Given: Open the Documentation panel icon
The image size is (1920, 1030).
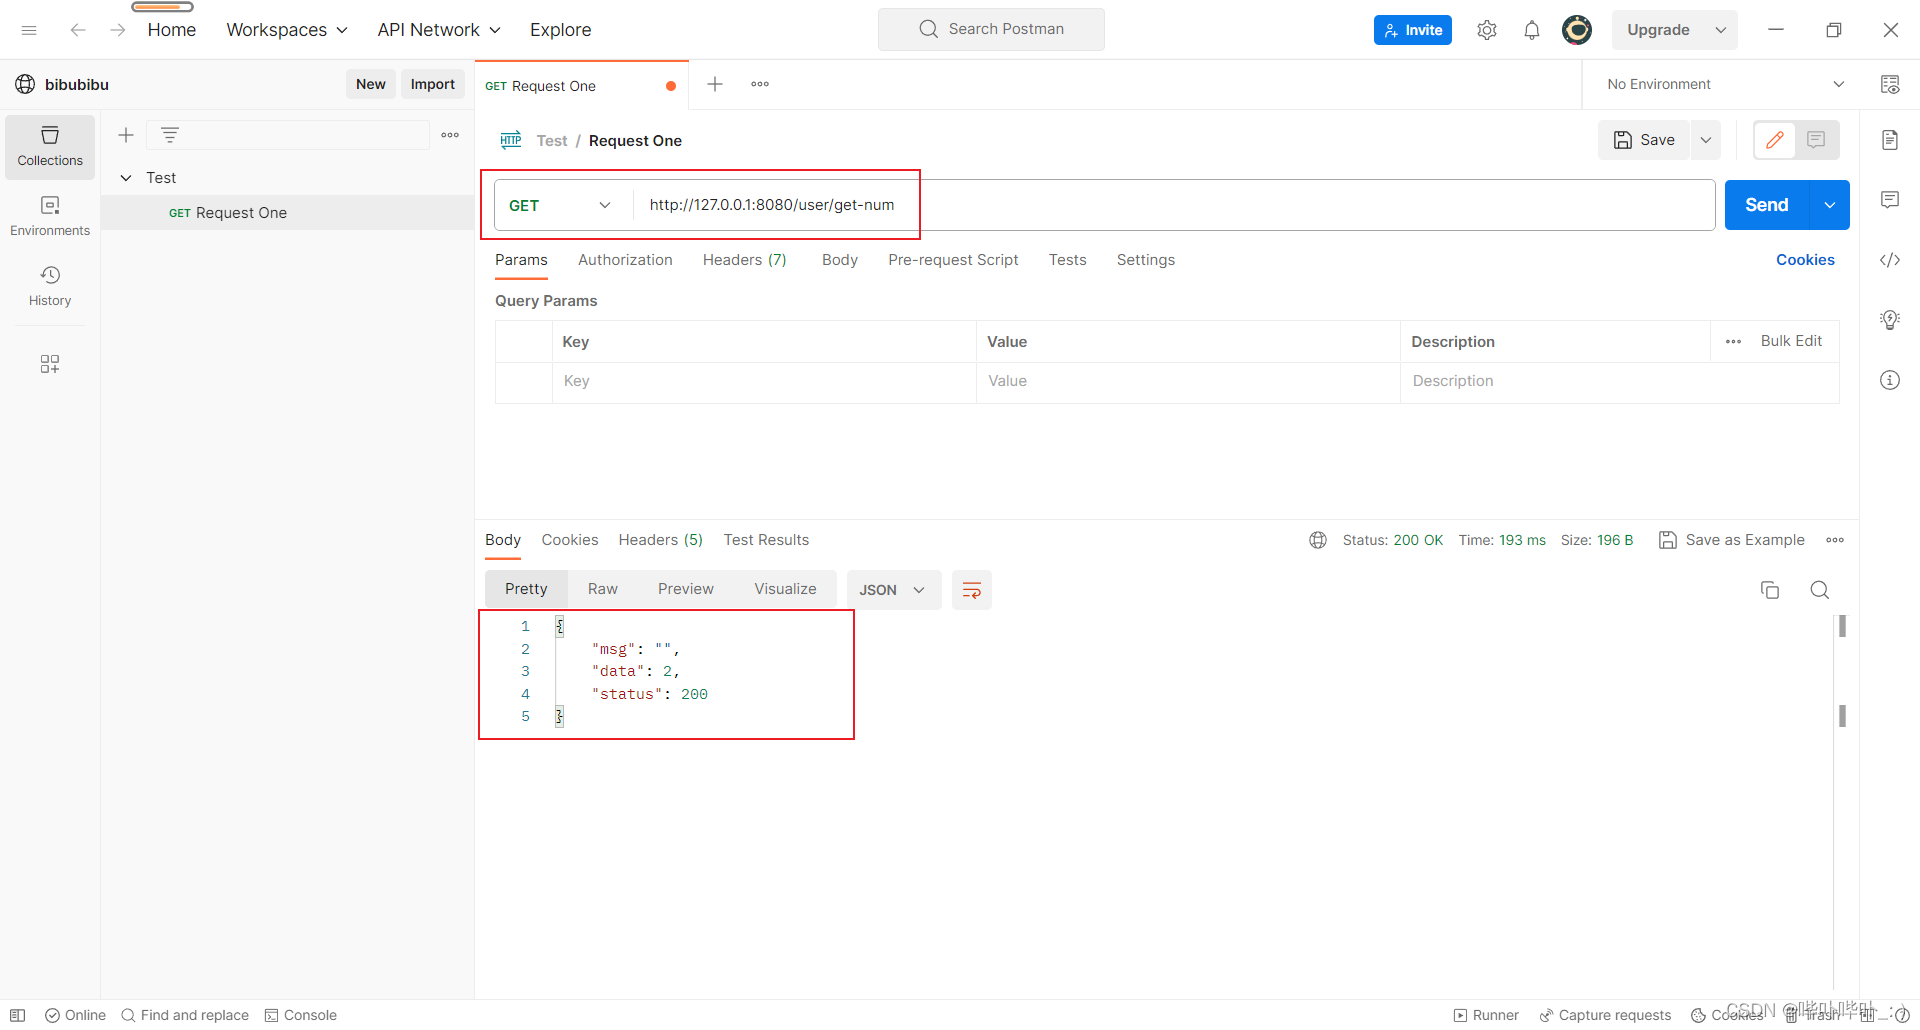Looking at the screenshot, I should (x=1890, y=140).
